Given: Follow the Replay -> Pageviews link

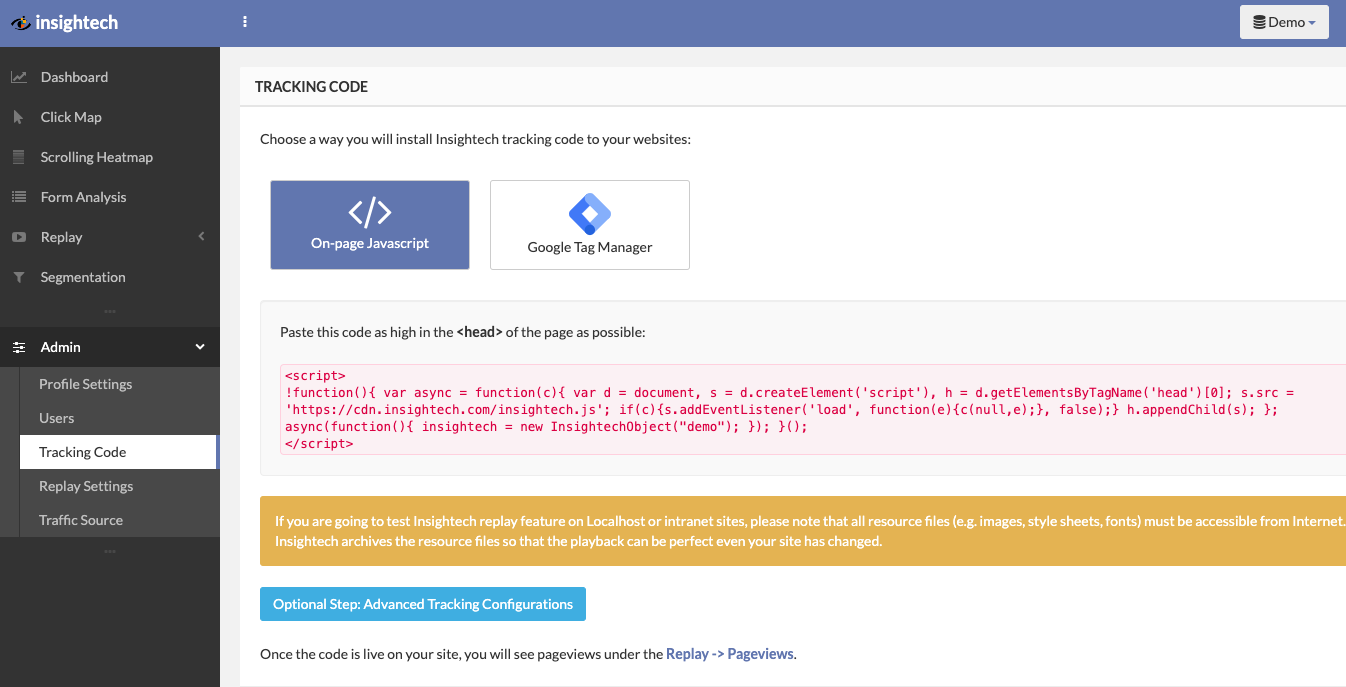Looking at the screenshot, I should pos(730,654).
